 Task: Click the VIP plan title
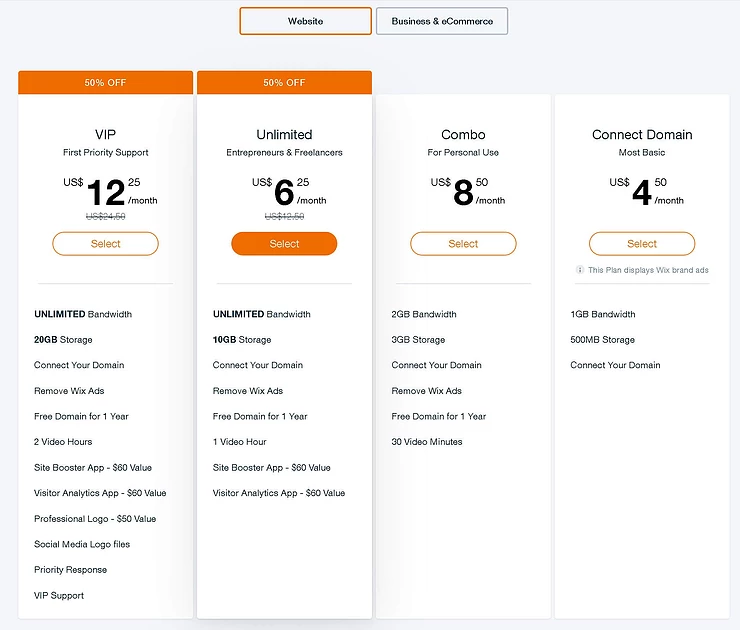(105, 135)
